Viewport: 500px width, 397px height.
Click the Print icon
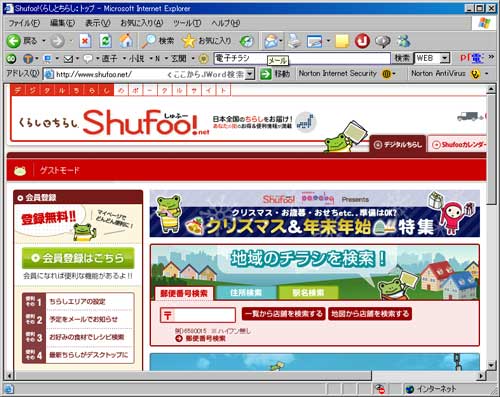click(x=294, y=41)
